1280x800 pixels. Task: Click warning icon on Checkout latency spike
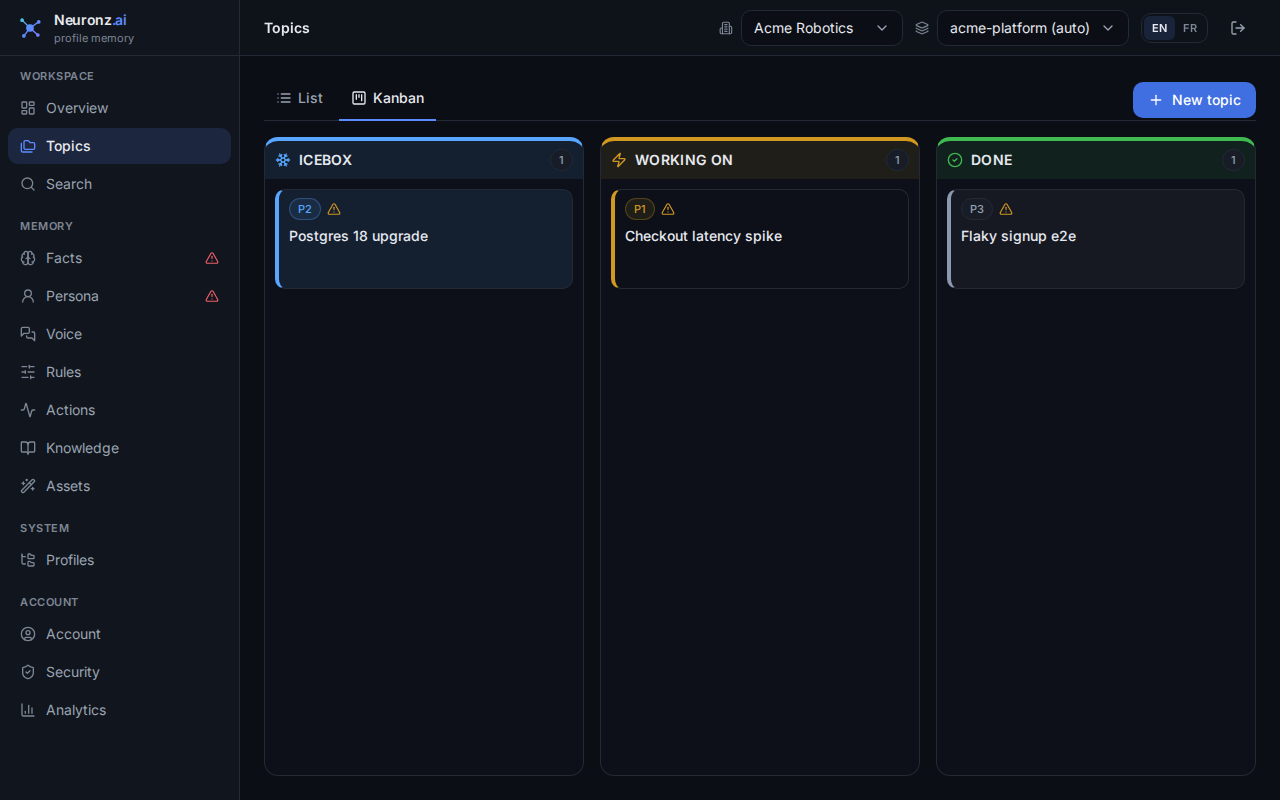[x=668, y=209]
